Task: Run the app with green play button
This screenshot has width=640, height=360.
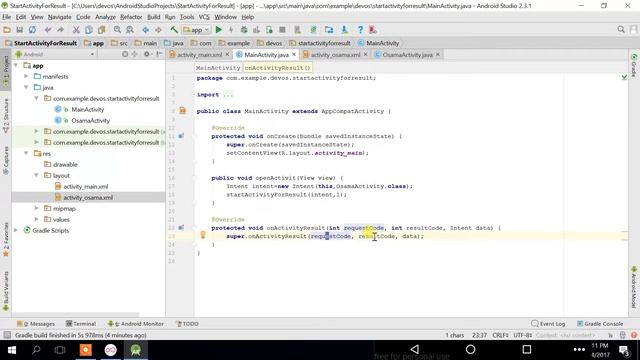Action: pos(219,30)
